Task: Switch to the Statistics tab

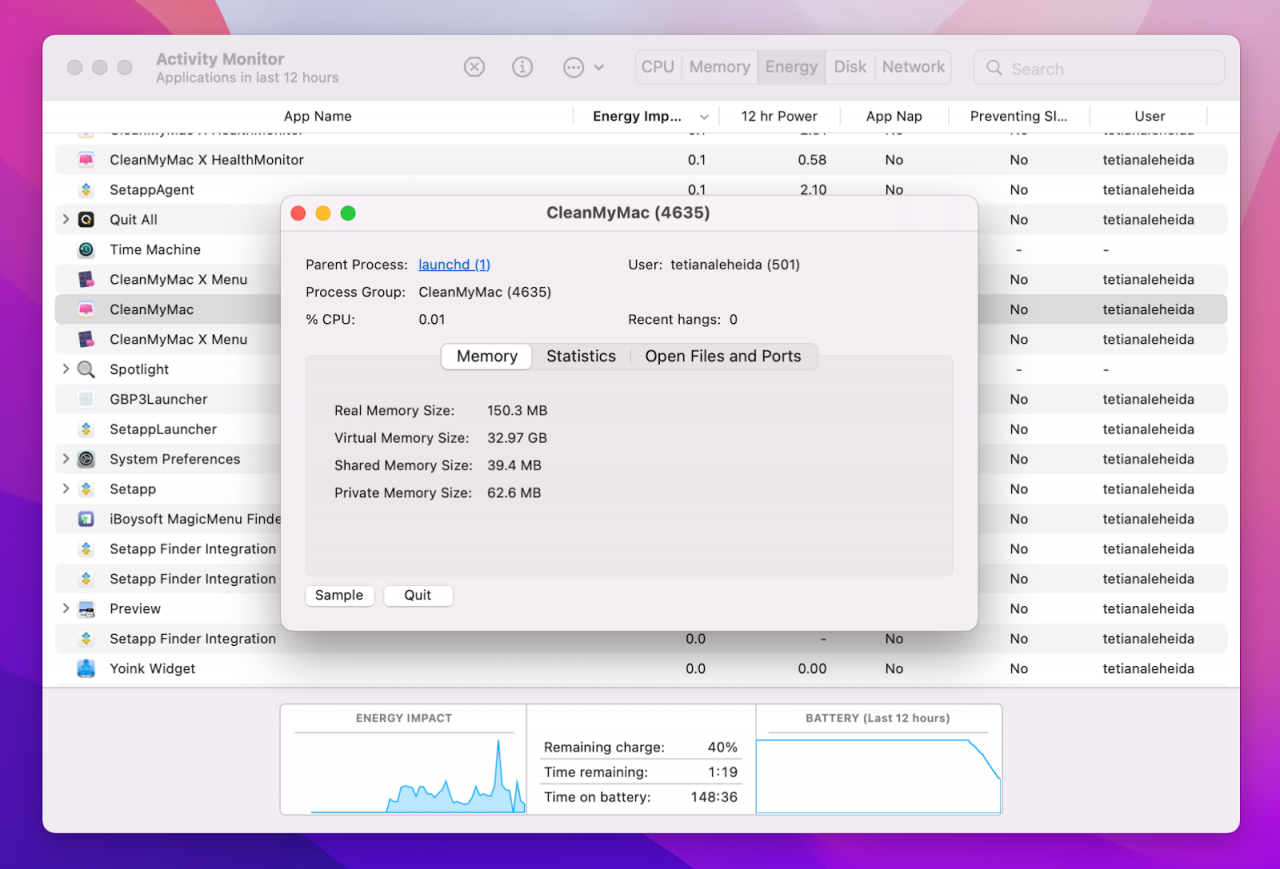Action: coord(581,357)
